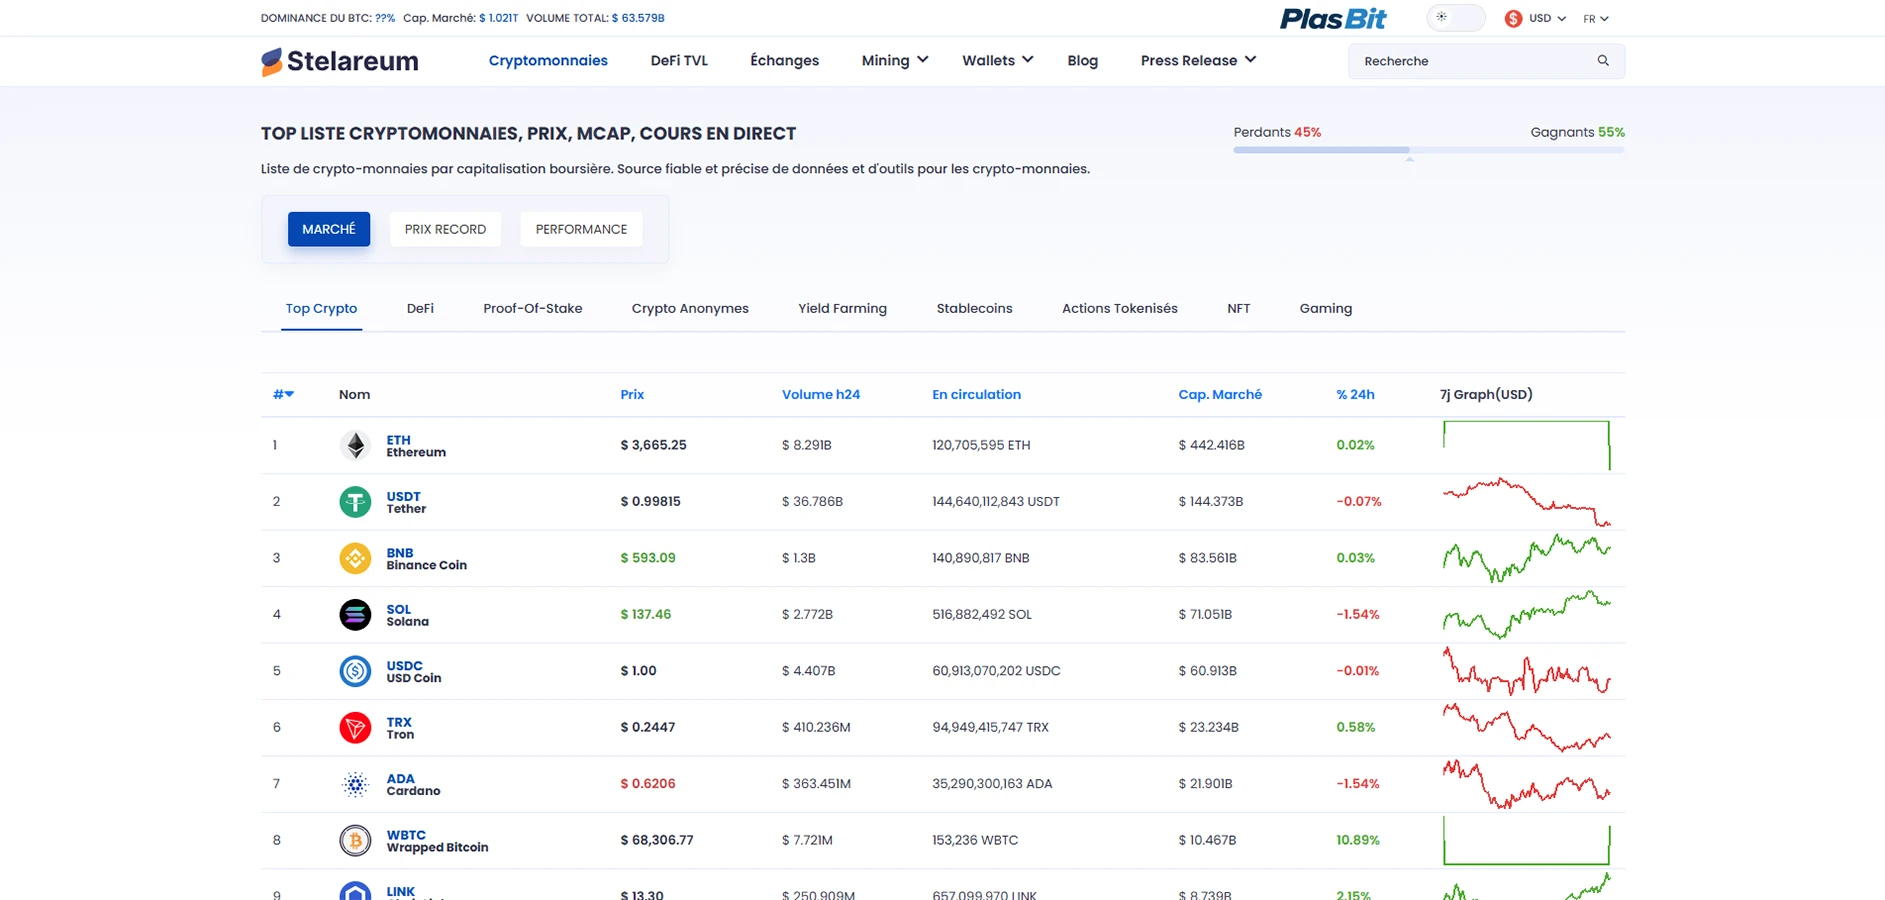The width and height of the screenshot is (1885, 900).
Task: Click the Ethereum coin icon
Action: [355, 445]
